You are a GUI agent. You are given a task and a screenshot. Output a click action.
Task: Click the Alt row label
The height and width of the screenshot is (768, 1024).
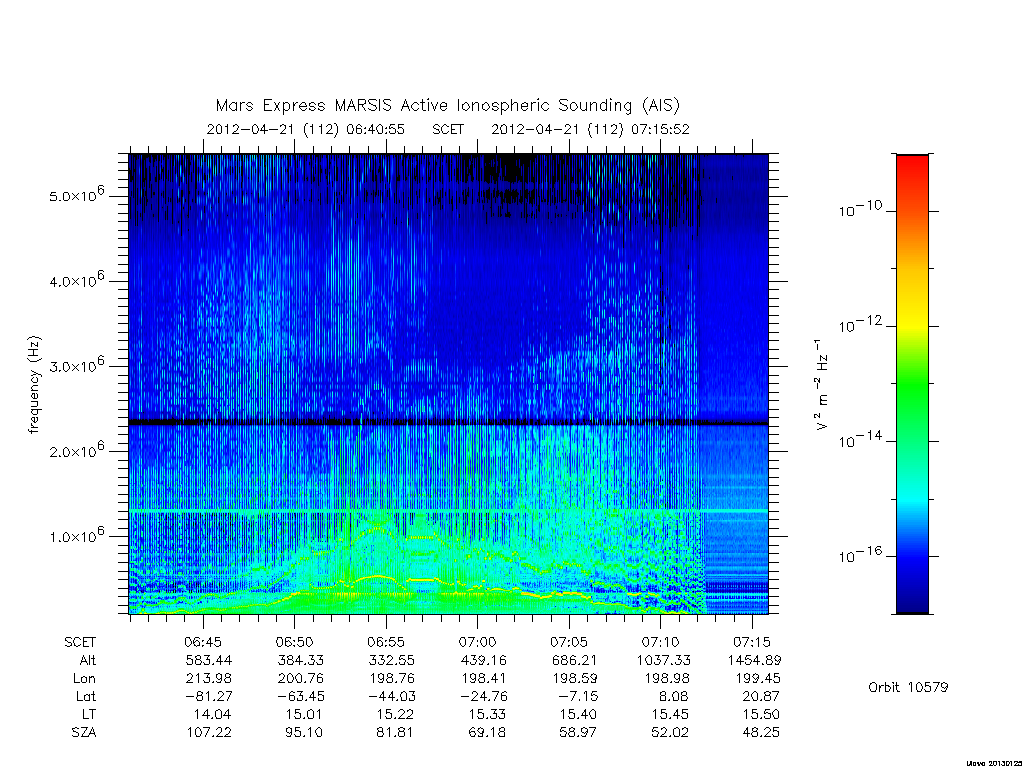point(87,660)
